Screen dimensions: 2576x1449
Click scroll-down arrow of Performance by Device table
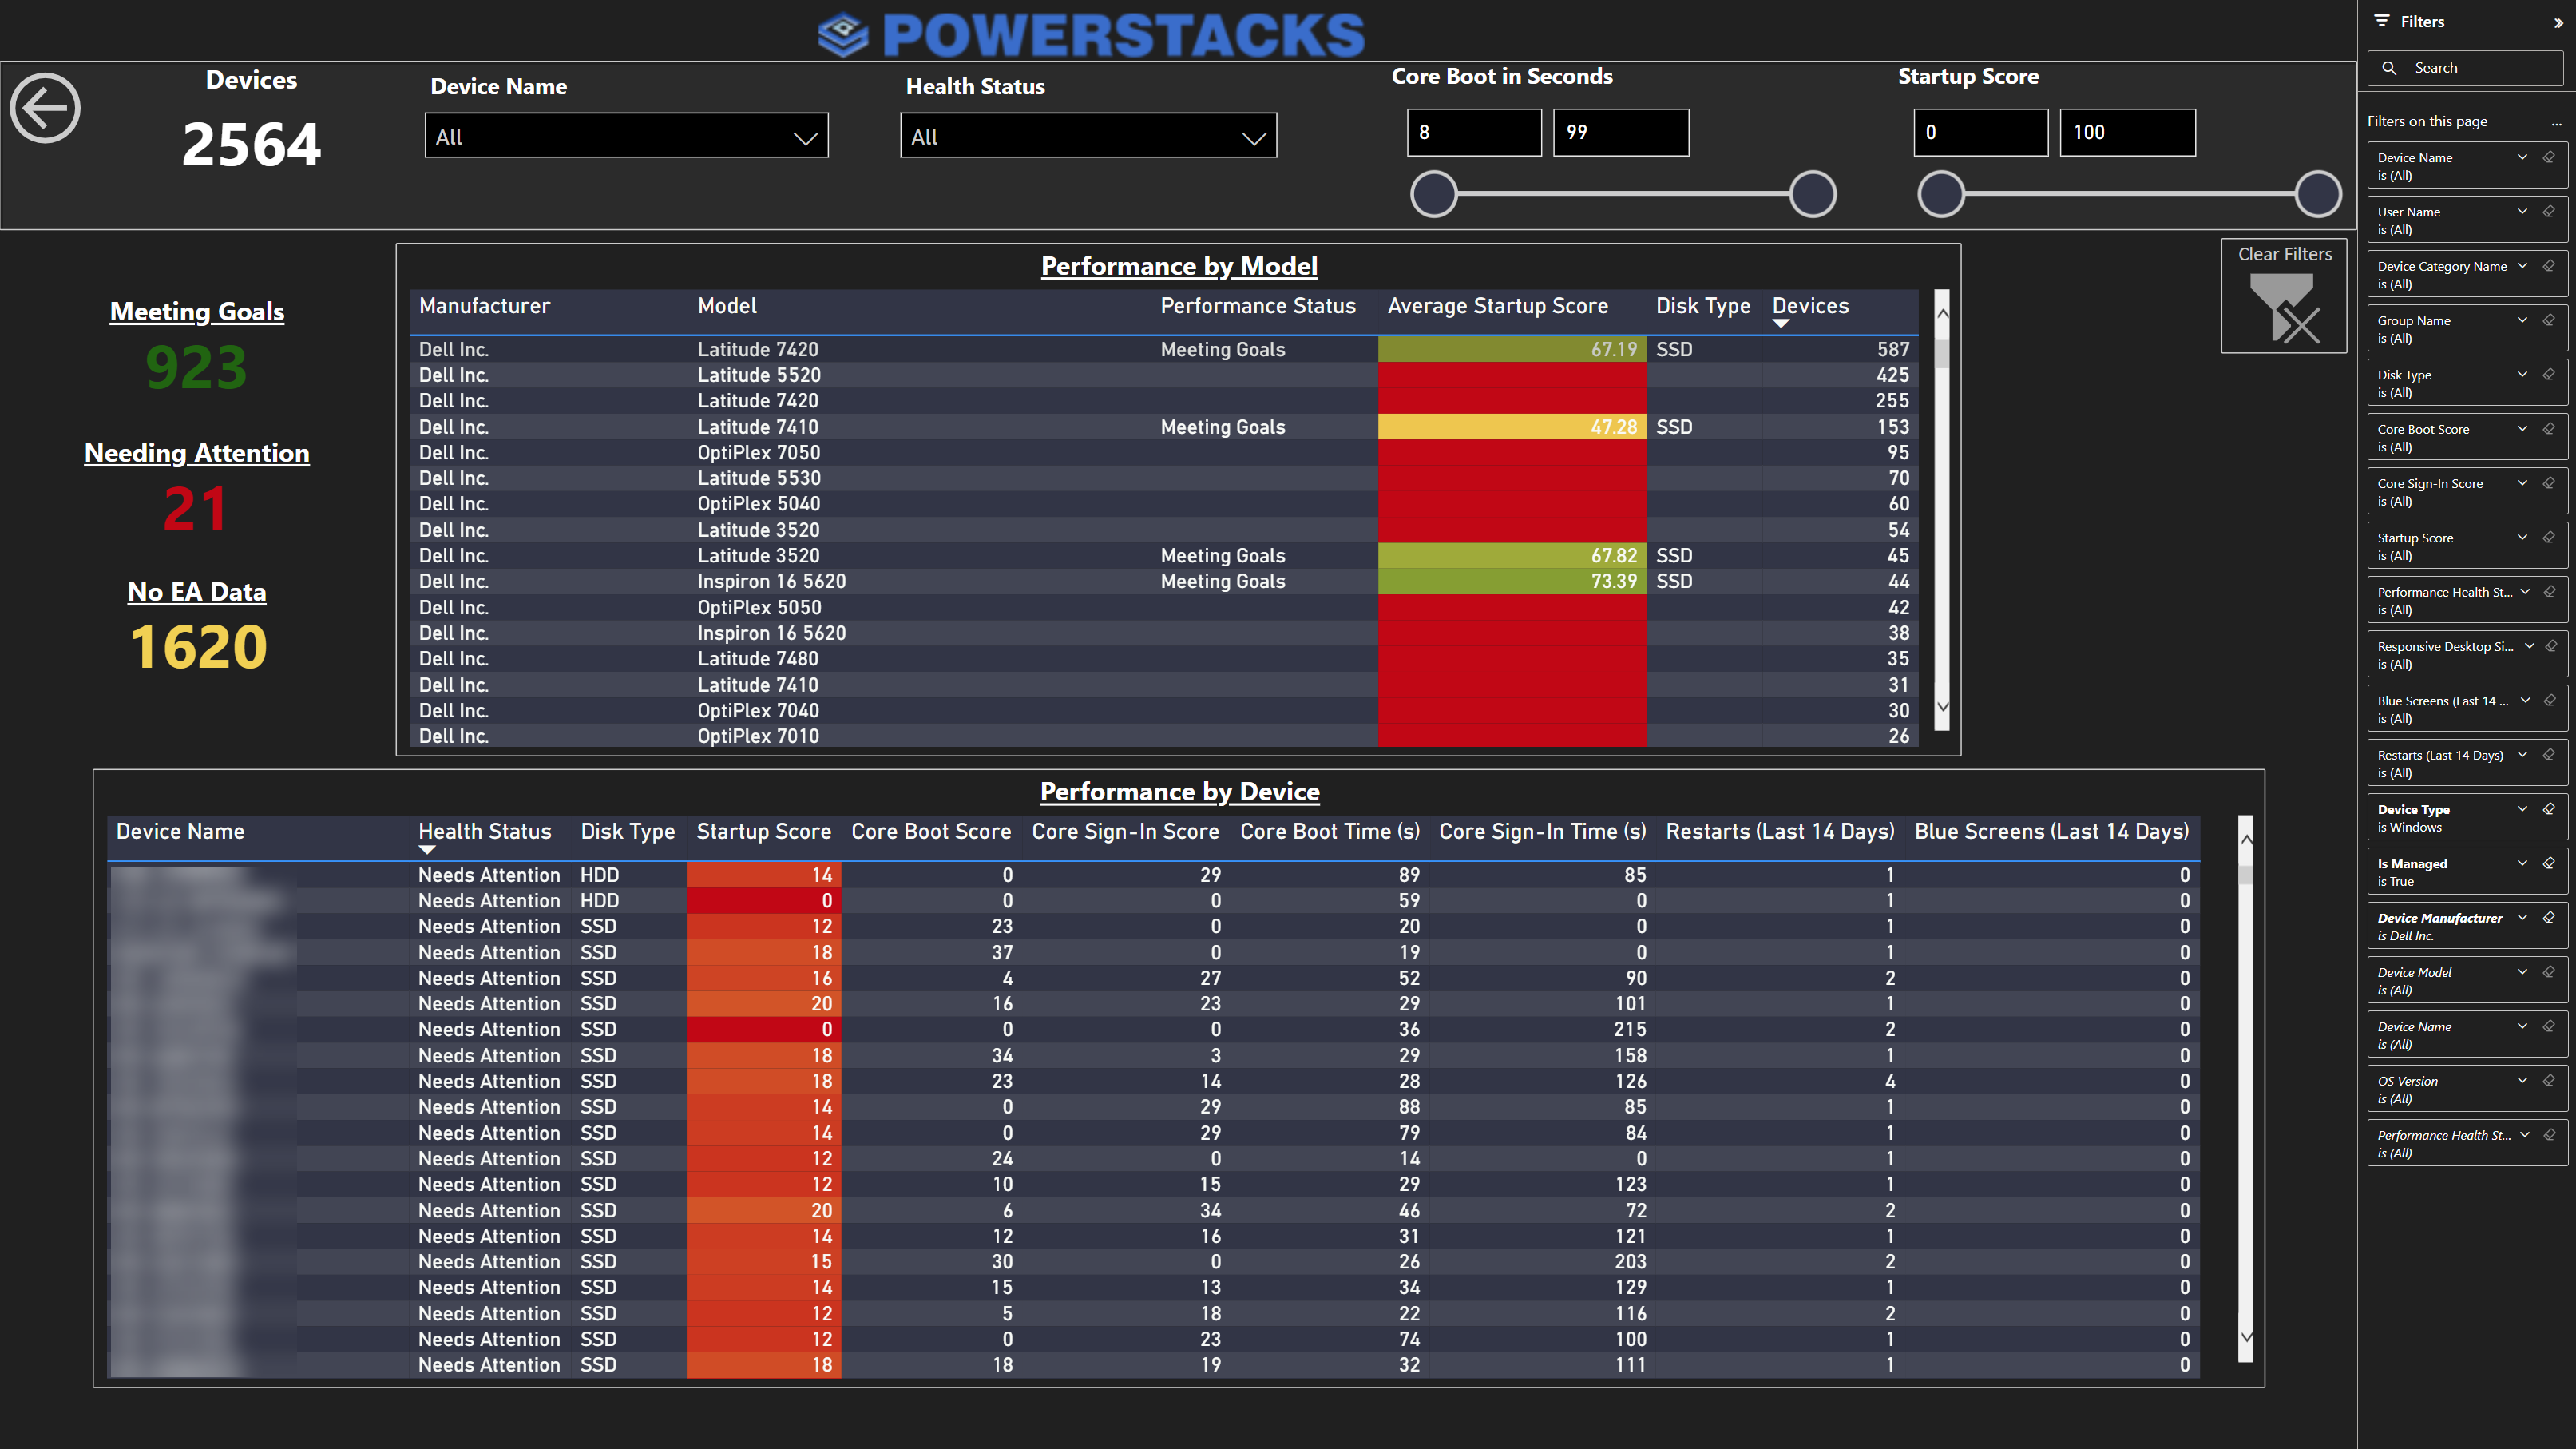[x=2246, y=1337]
